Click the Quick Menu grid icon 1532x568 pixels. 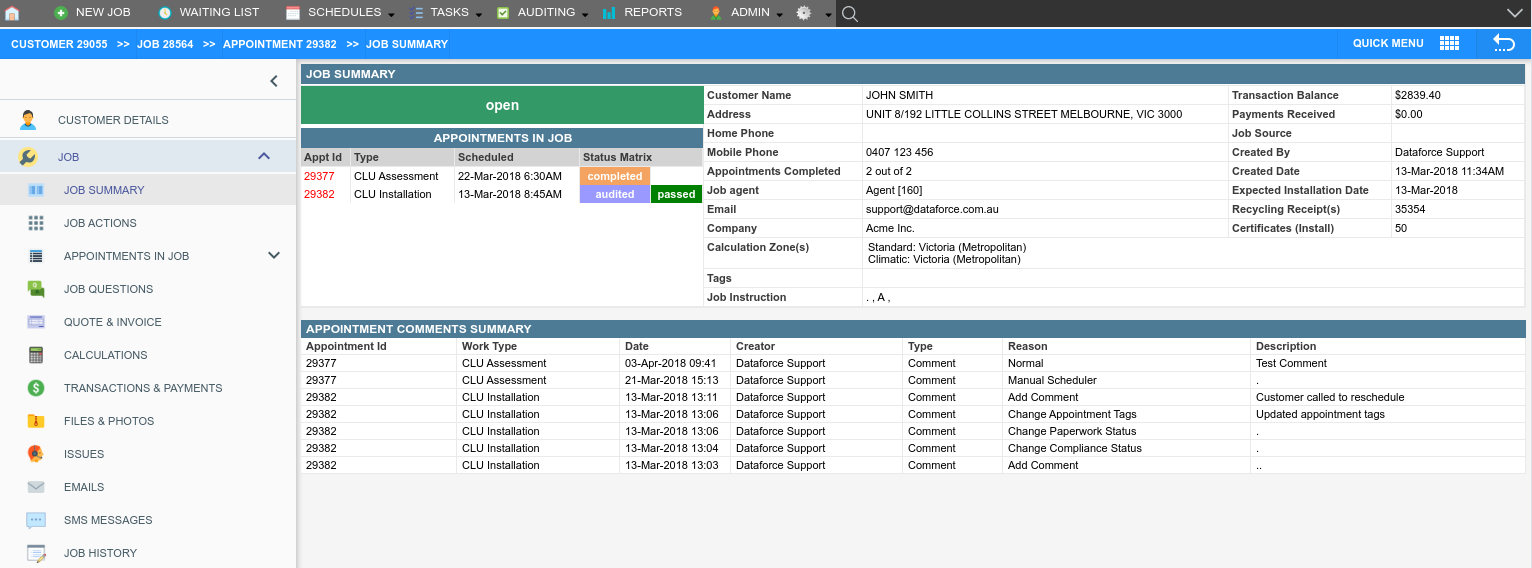[1449, 43]
